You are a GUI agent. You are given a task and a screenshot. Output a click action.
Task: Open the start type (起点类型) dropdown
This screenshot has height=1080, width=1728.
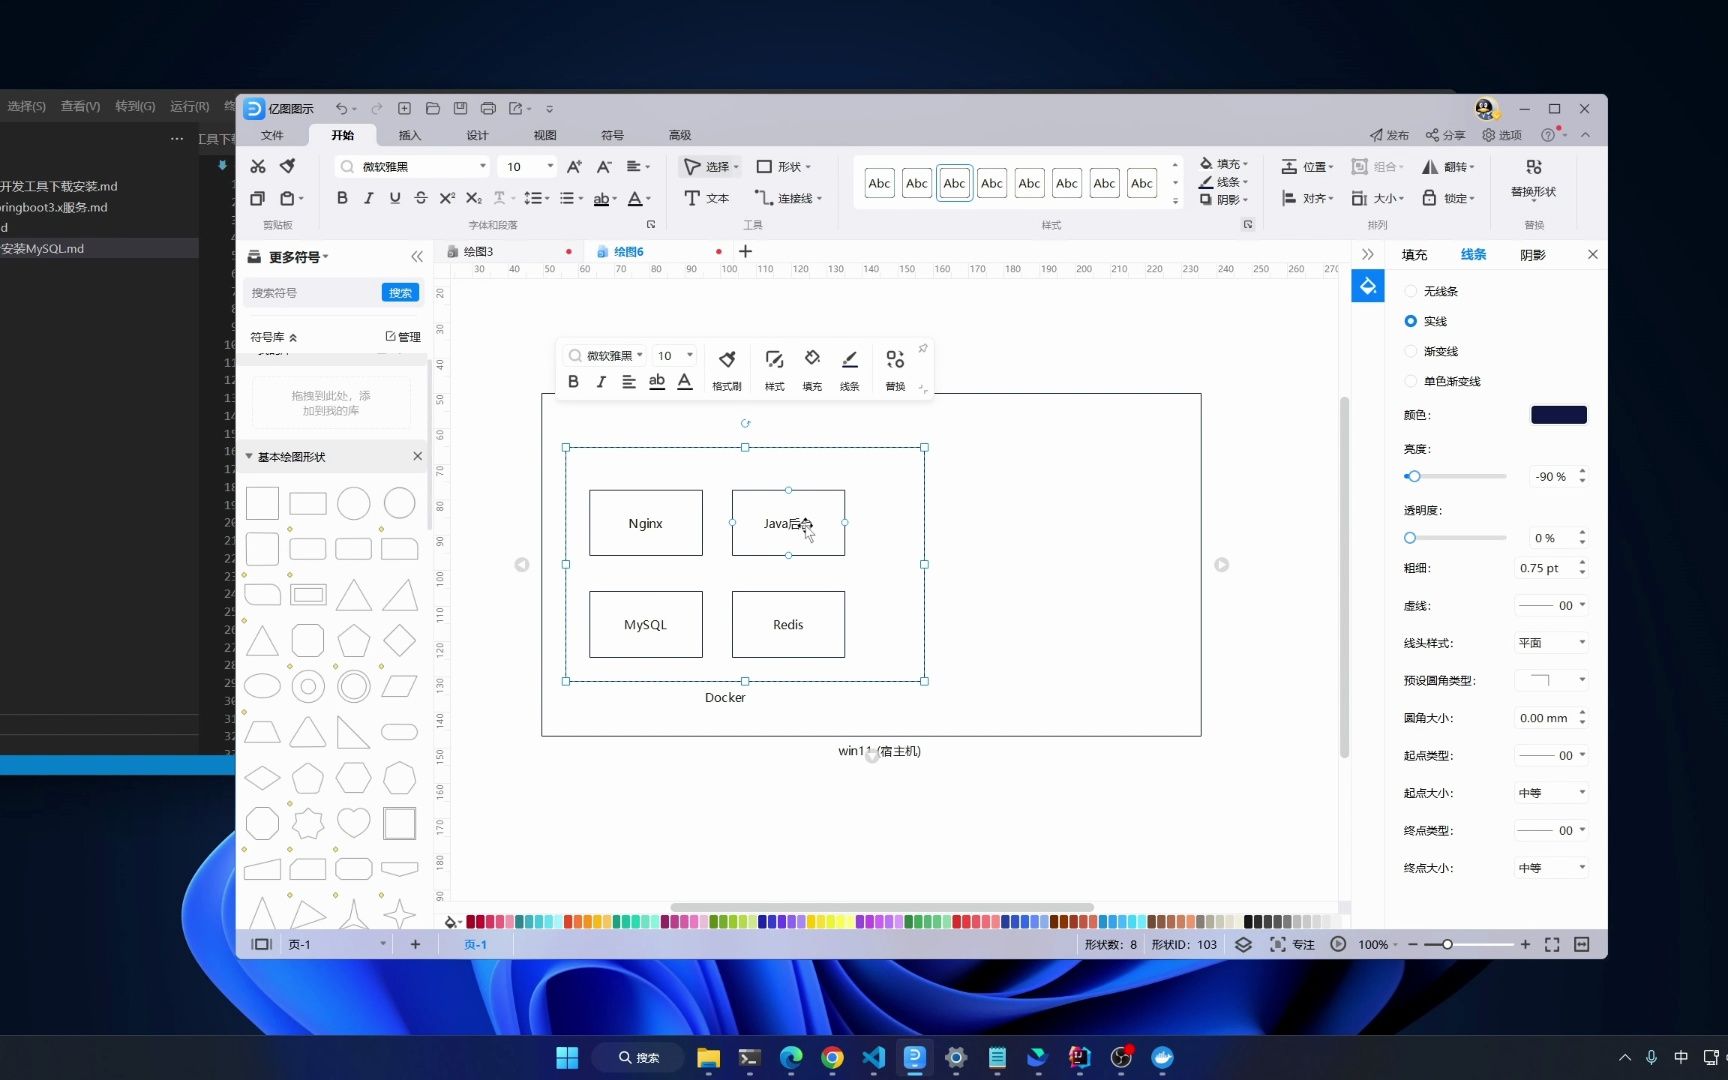coord(1552,755)
